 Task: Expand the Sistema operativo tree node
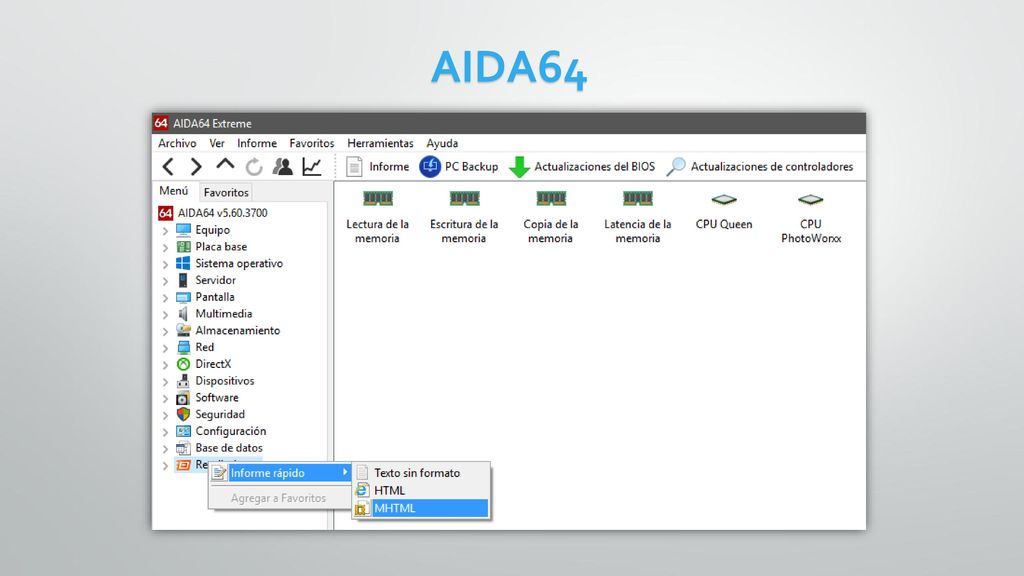165,264
